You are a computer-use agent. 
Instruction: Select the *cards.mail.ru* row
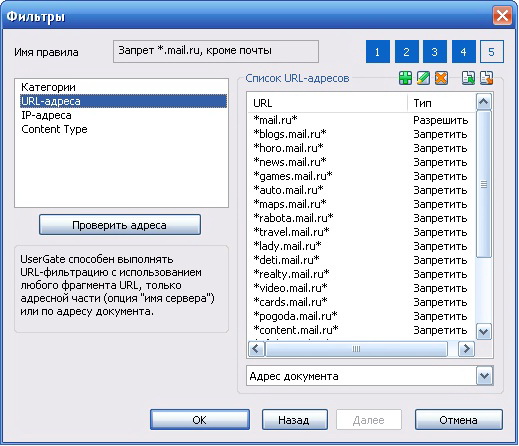coord(362,302)
